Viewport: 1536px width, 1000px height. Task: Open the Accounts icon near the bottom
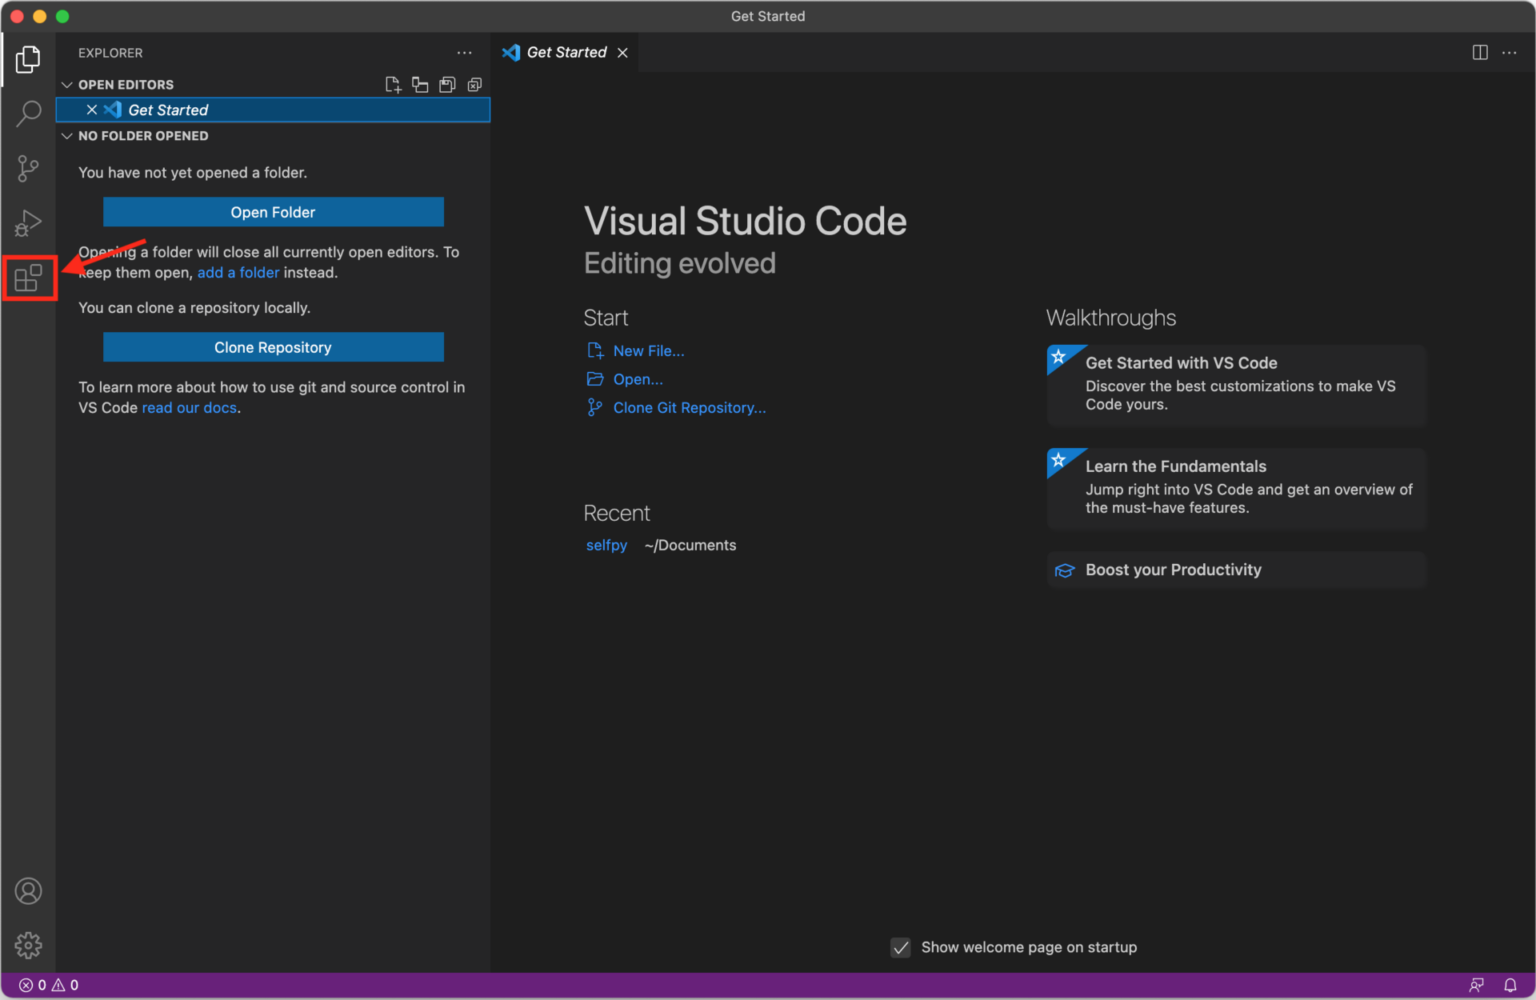pos(28,891)
